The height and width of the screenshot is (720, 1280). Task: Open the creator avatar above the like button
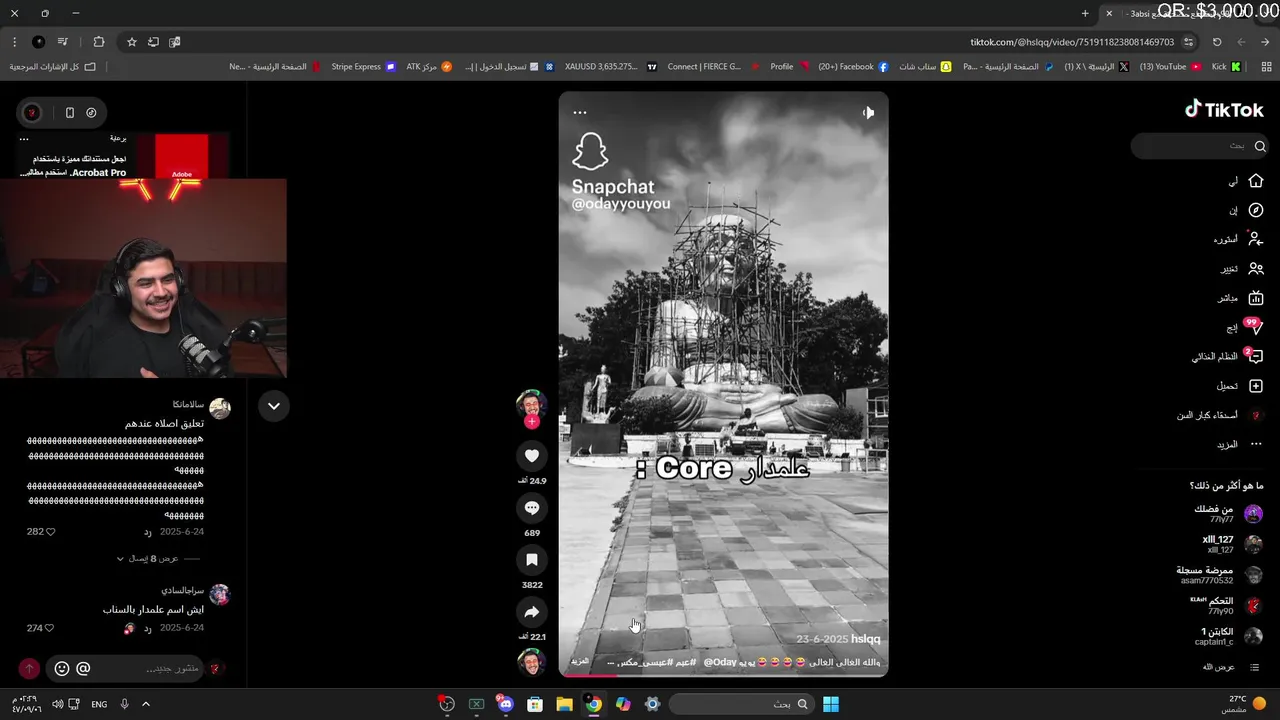pos(531,405)
